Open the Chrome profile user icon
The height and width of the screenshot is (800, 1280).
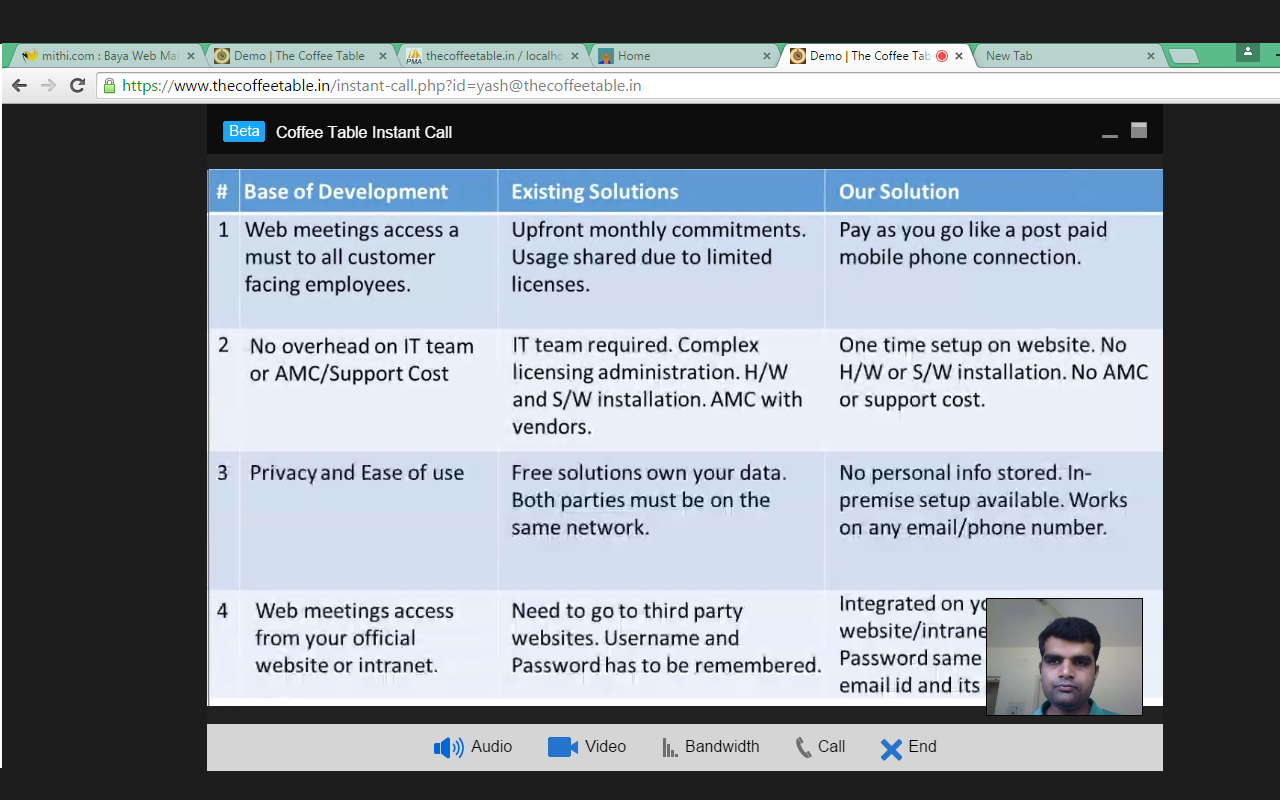point(1247,52)
